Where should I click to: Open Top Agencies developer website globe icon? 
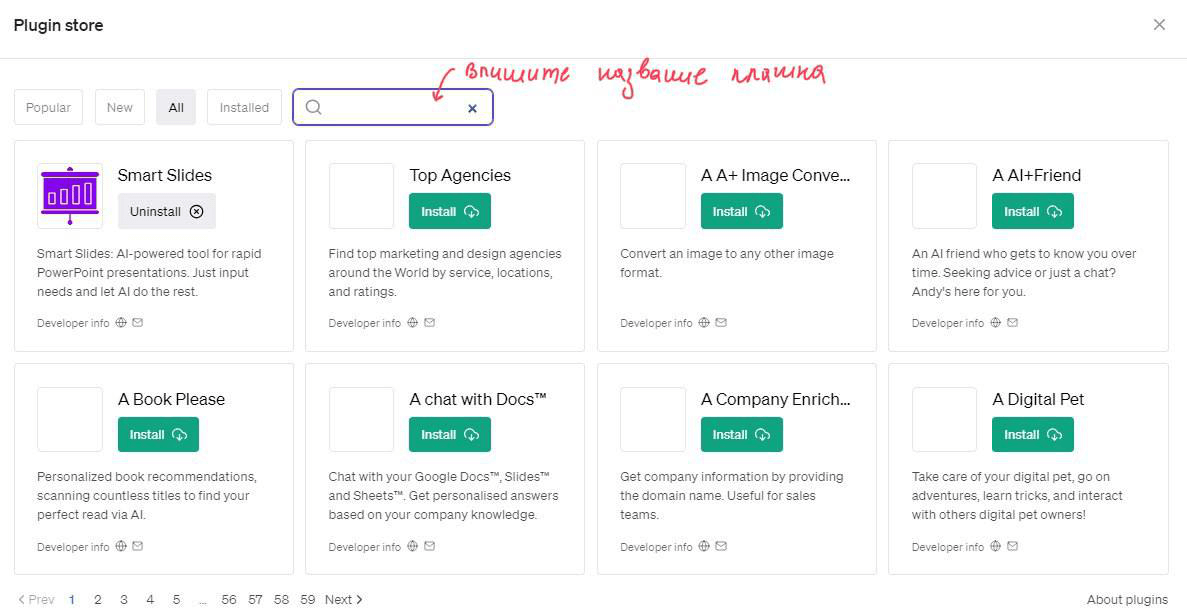click(413, 323)
